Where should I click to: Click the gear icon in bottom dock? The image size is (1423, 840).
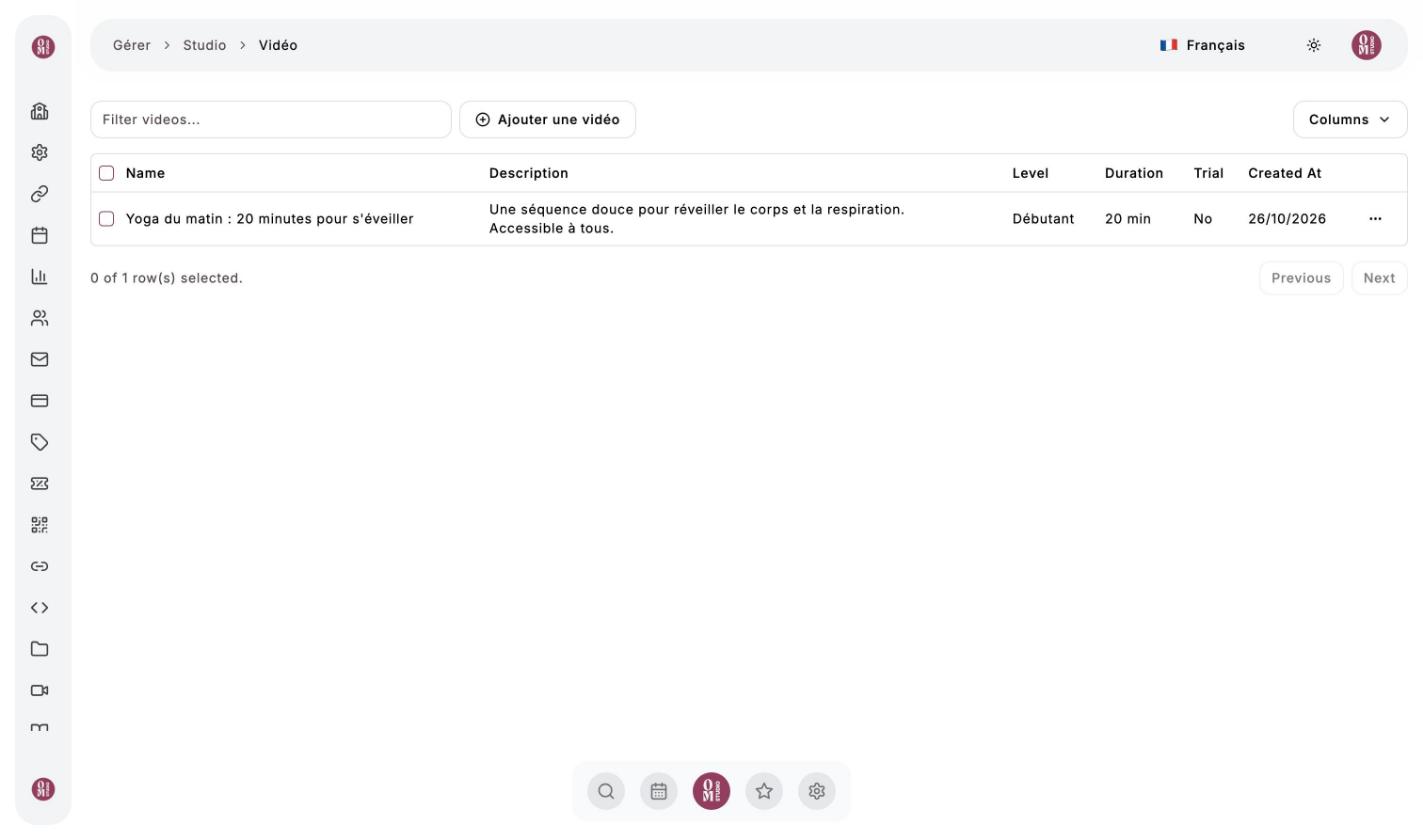point(817,792)
